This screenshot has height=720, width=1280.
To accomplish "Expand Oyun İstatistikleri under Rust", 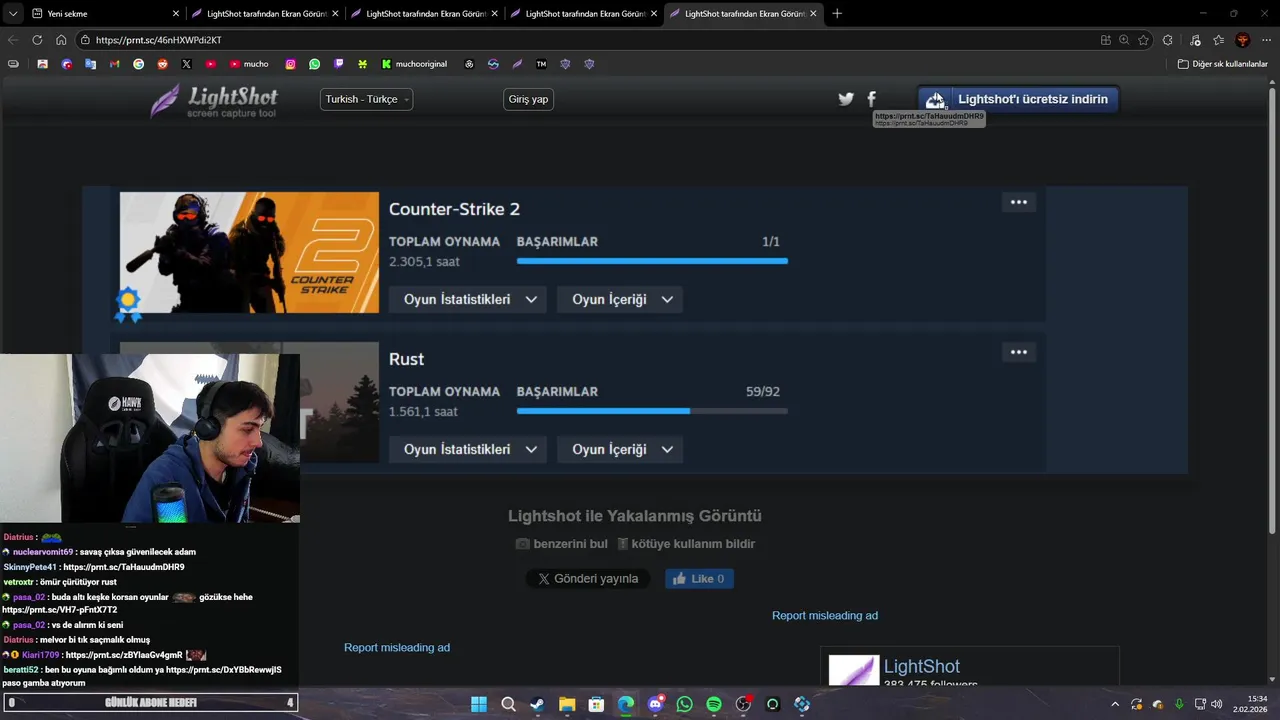I will 467,449.
